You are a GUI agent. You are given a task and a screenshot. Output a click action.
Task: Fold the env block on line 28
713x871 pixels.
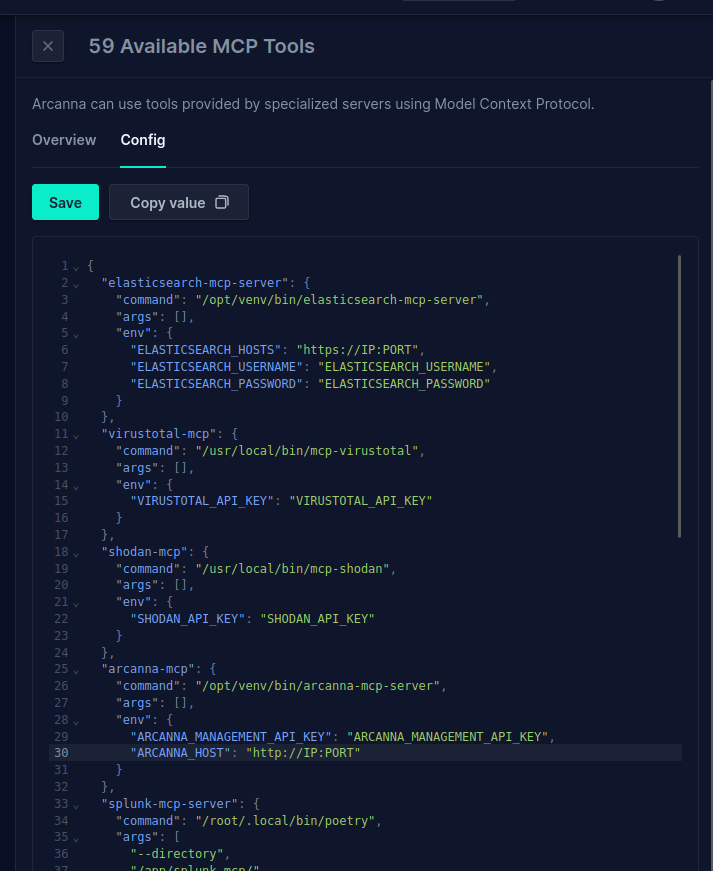pos(77,722)
